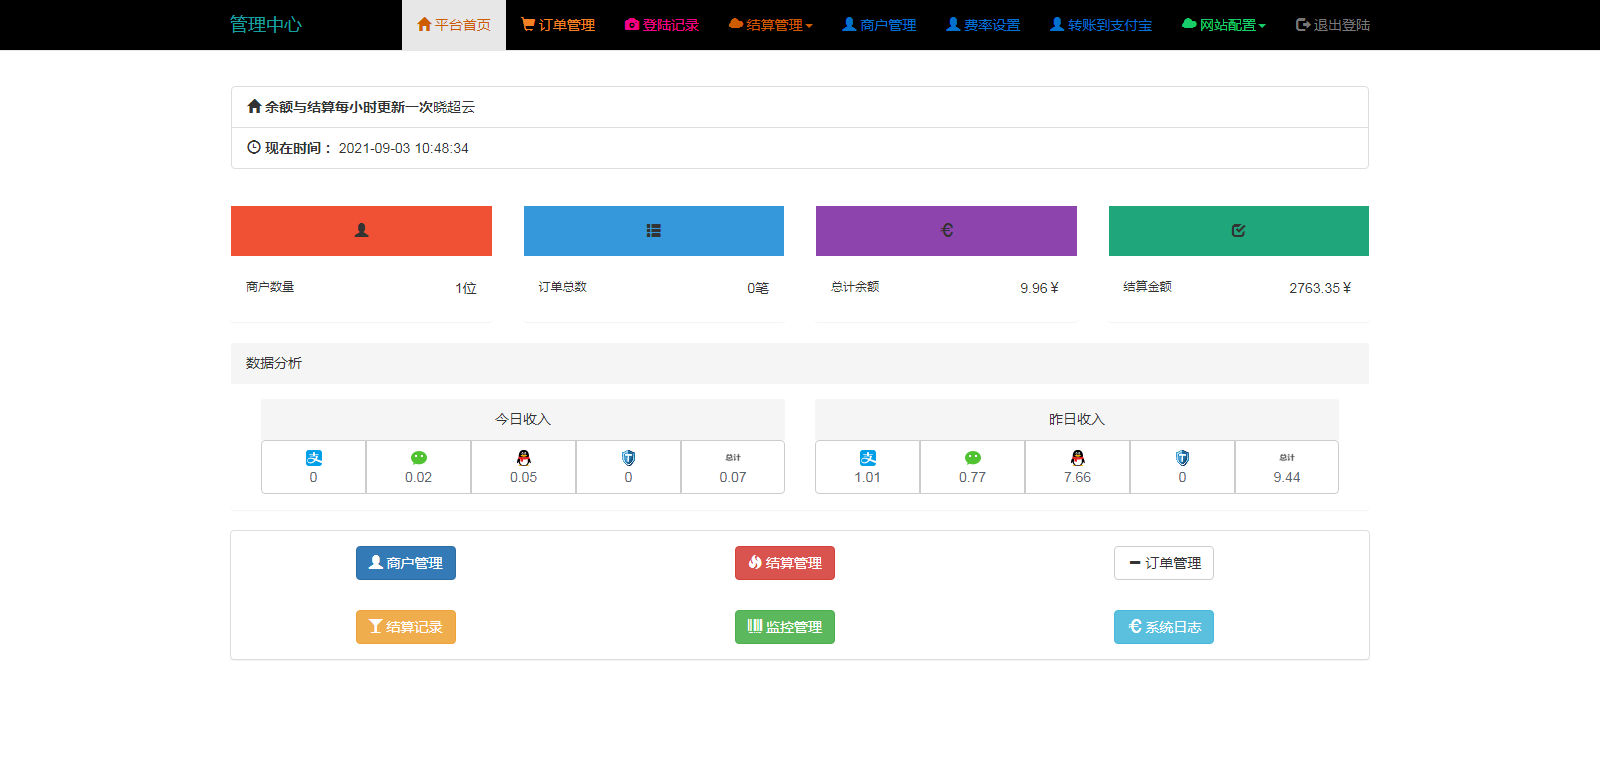
Task: Click the 昨日收入 header
Action: [1077, 419]
